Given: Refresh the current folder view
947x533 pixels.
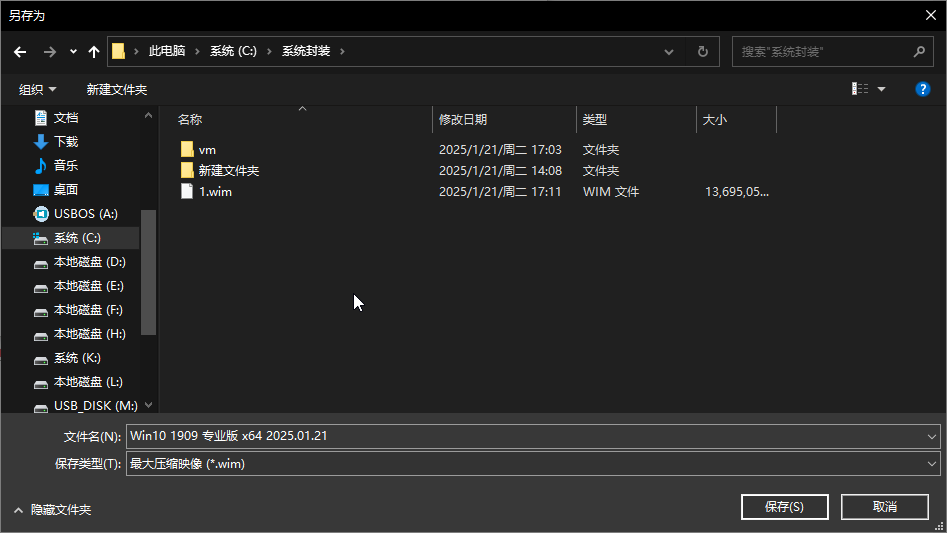Looking at the screenshot, I should tap(702, 52).
